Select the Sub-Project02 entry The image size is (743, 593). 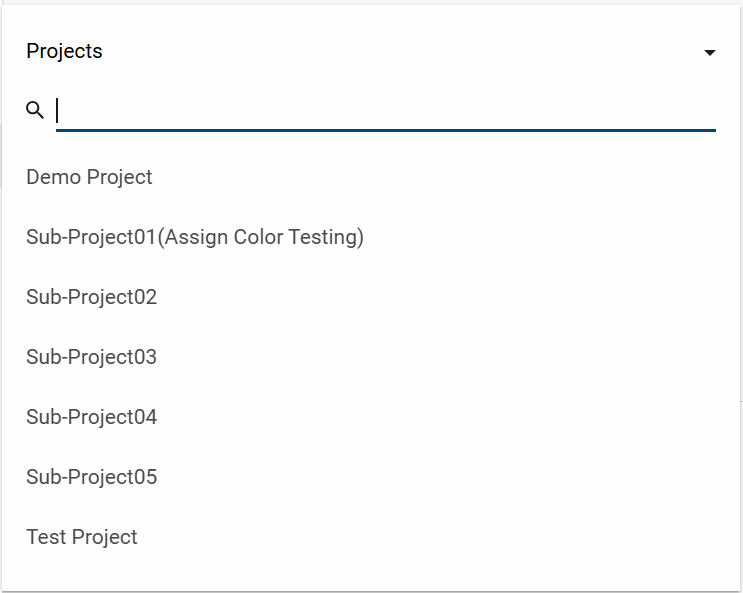pyautogui.click(x=92, y=297)
